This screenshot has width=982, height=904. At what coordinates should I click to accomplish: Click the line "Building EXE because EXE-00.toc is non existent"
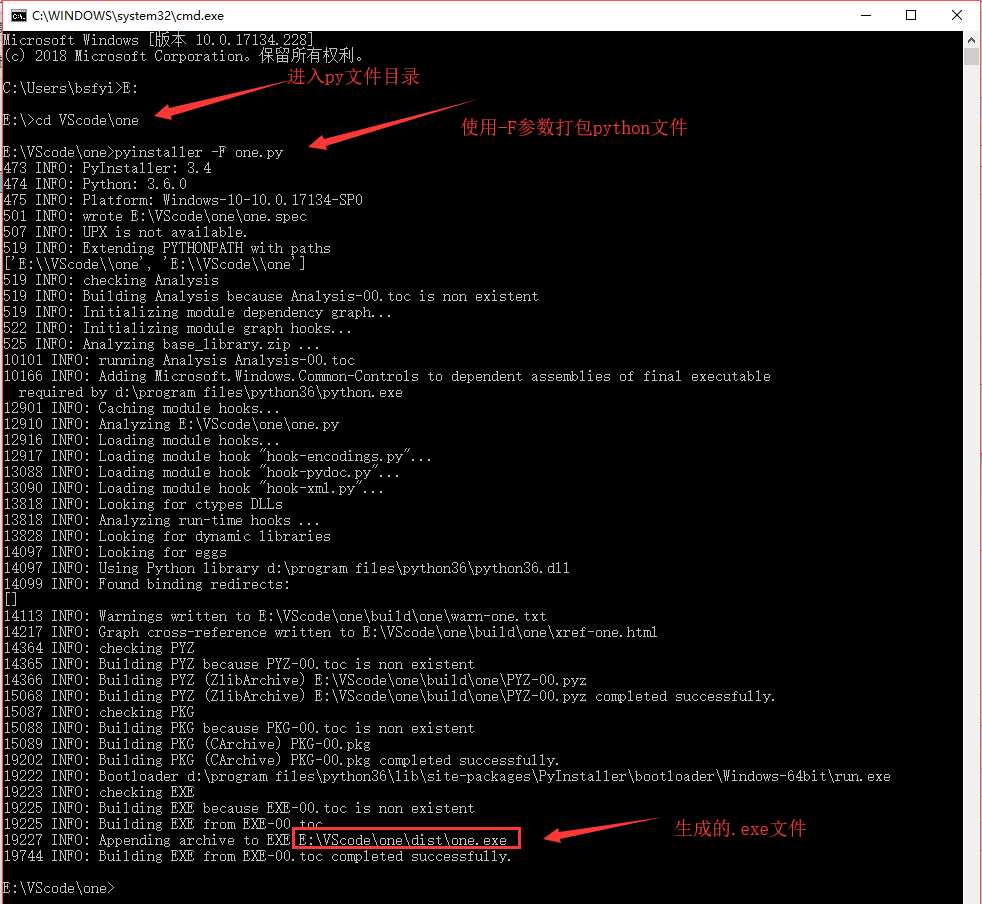pyautogui.click(x=286, y=808)
